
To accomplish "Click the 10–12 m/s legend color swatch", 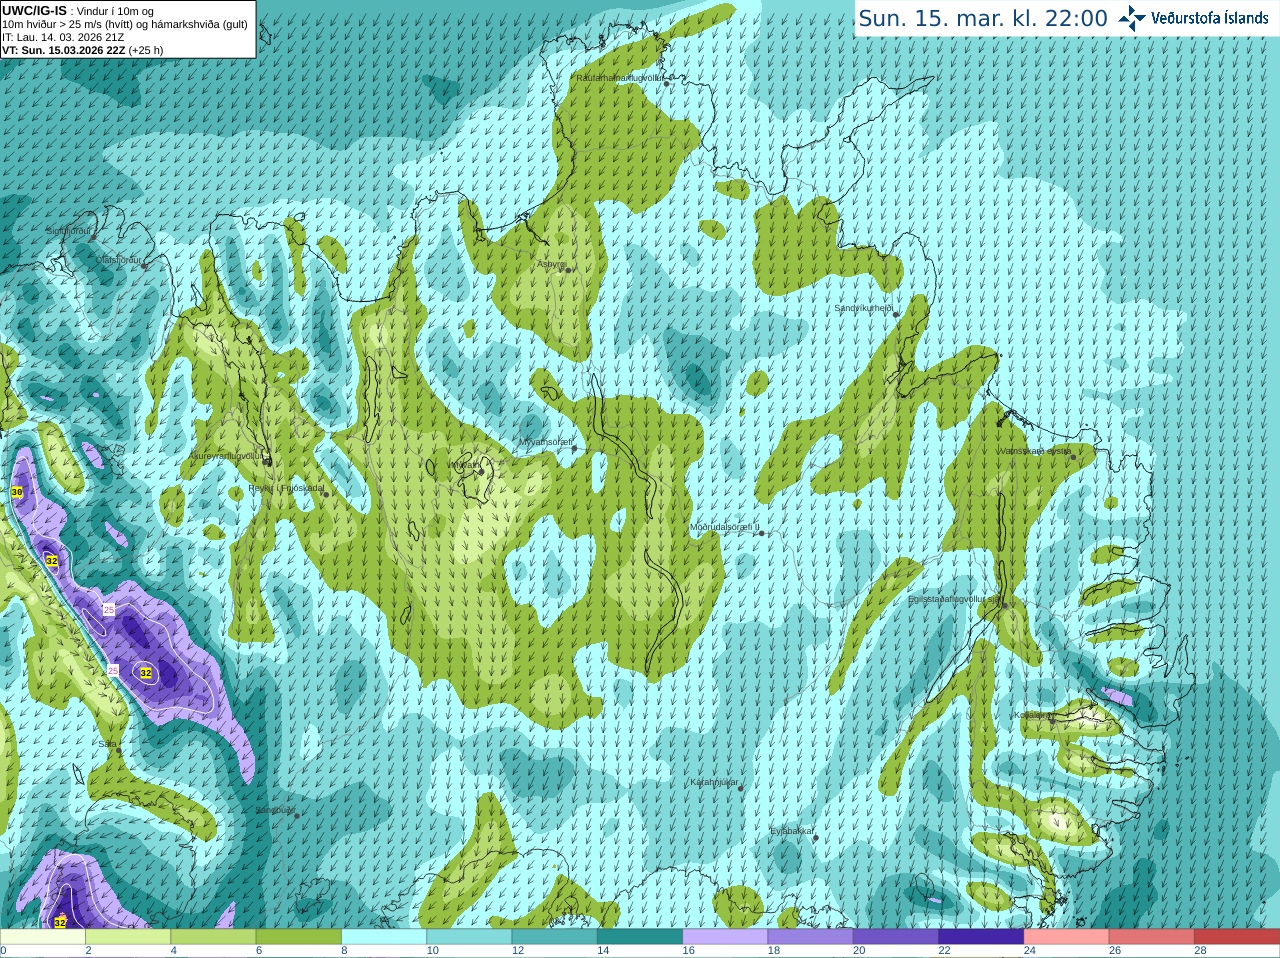I will [469, 937].
